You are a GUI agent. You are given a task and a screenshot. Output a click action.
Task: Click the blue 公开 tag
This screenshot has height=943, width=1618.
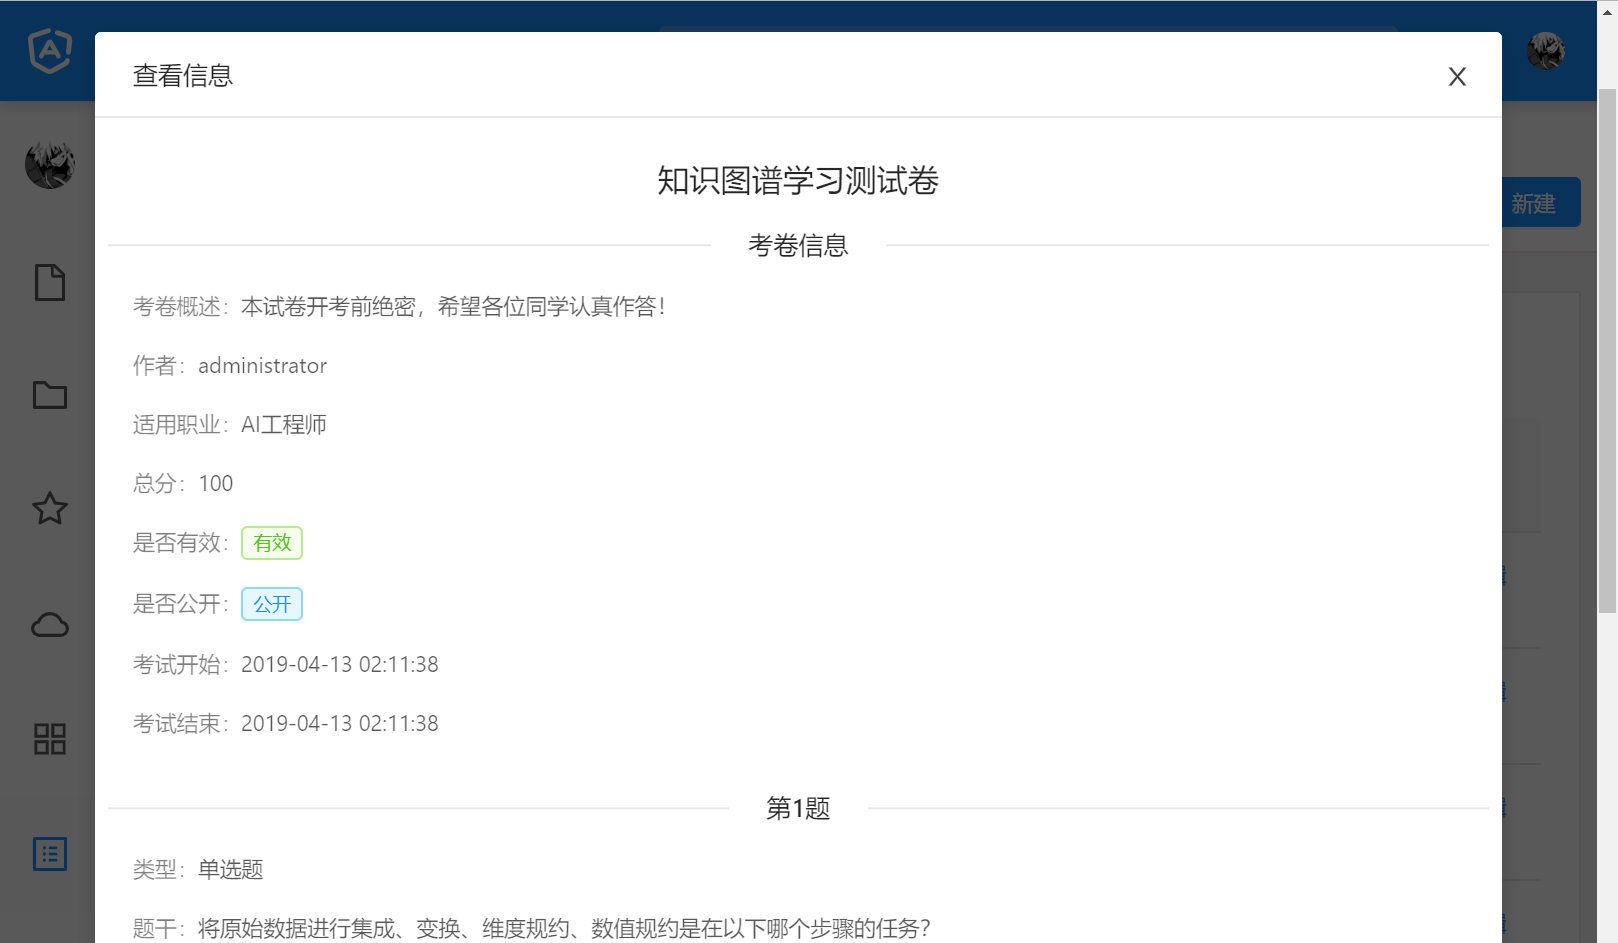(272, 604)
